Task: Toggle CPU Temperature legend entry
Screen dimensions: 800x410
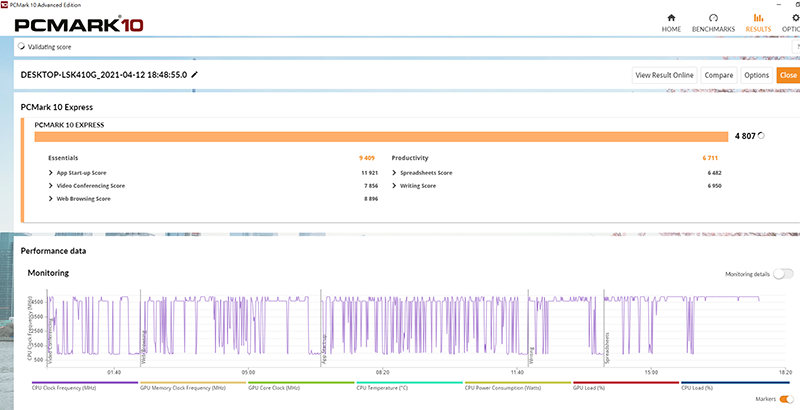Action: click(x=409, y=385)
